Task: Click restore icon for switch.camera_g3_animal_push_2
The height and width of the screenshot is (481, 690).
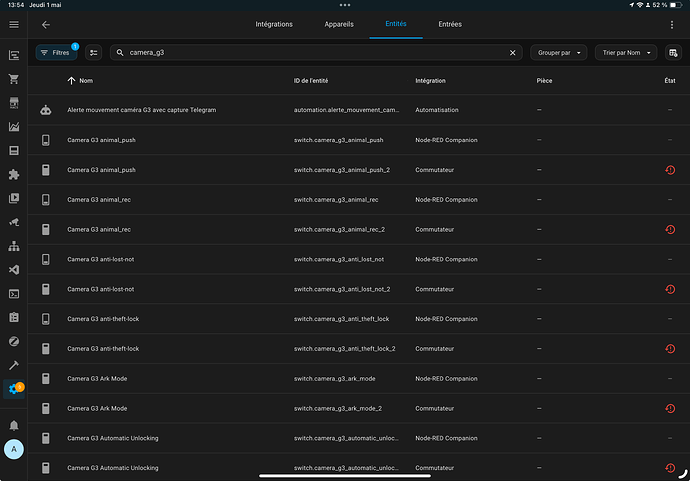Action: 670,170
